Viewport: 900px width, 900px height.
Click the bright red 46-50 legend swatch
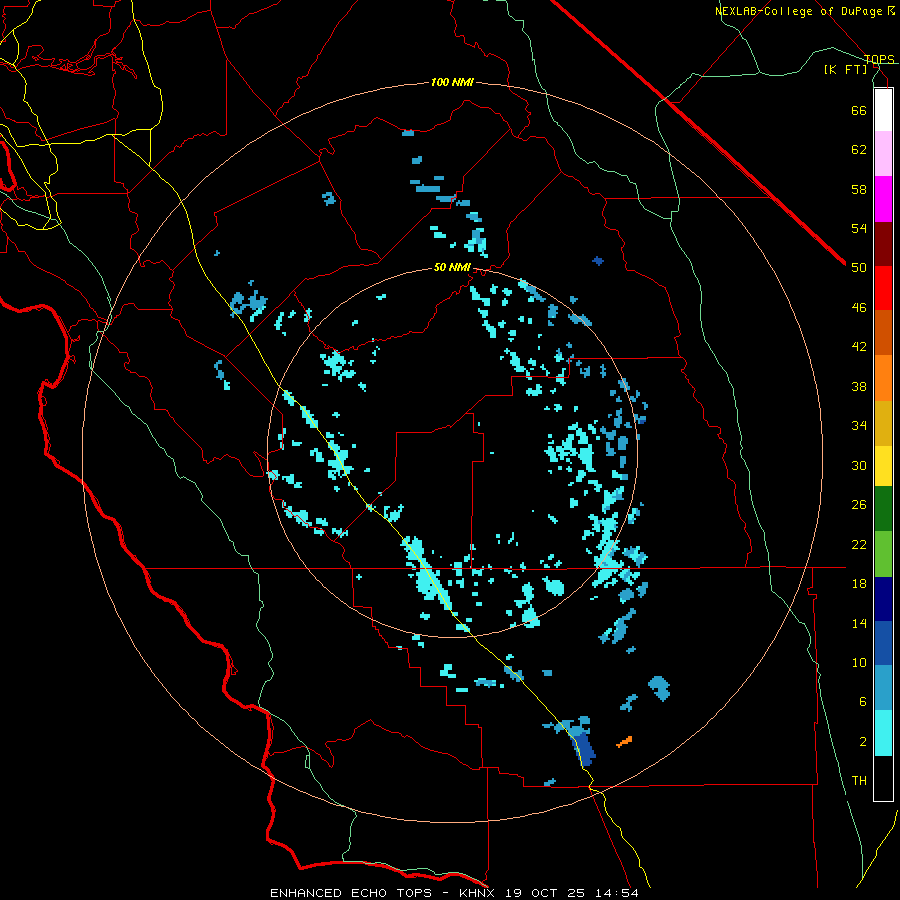[x=883, y=288]
